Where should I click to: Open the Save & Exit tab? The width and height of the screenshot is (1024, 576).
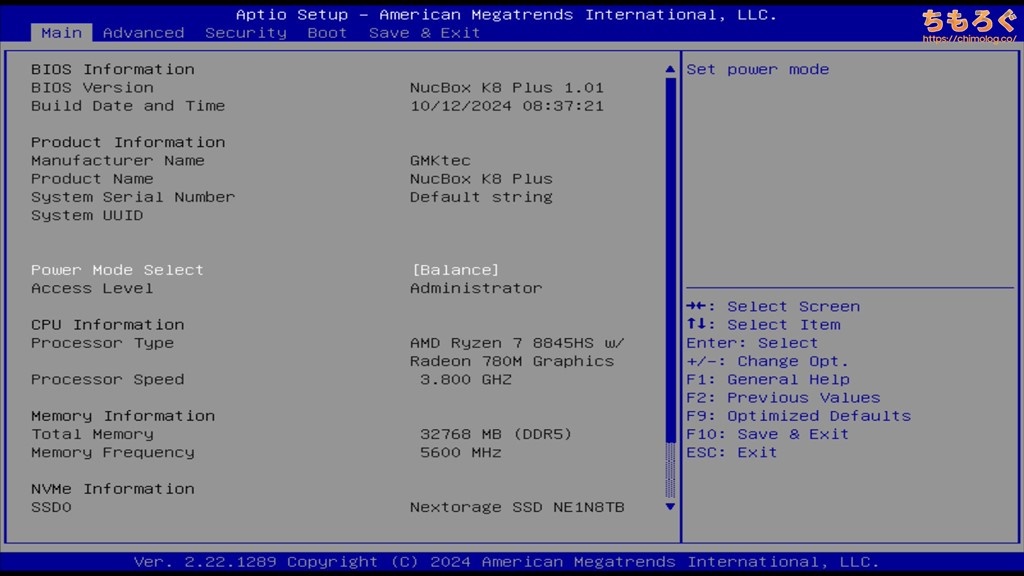click(x=424, y=33)
